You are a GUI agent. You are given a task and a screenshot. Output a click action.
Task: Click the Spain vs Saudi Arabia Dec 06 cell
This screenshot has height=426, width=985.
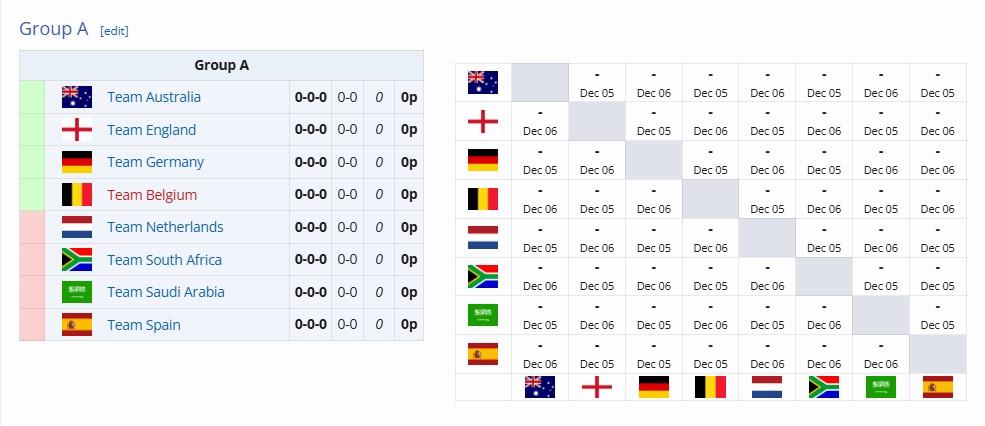[x=881, y=354]
